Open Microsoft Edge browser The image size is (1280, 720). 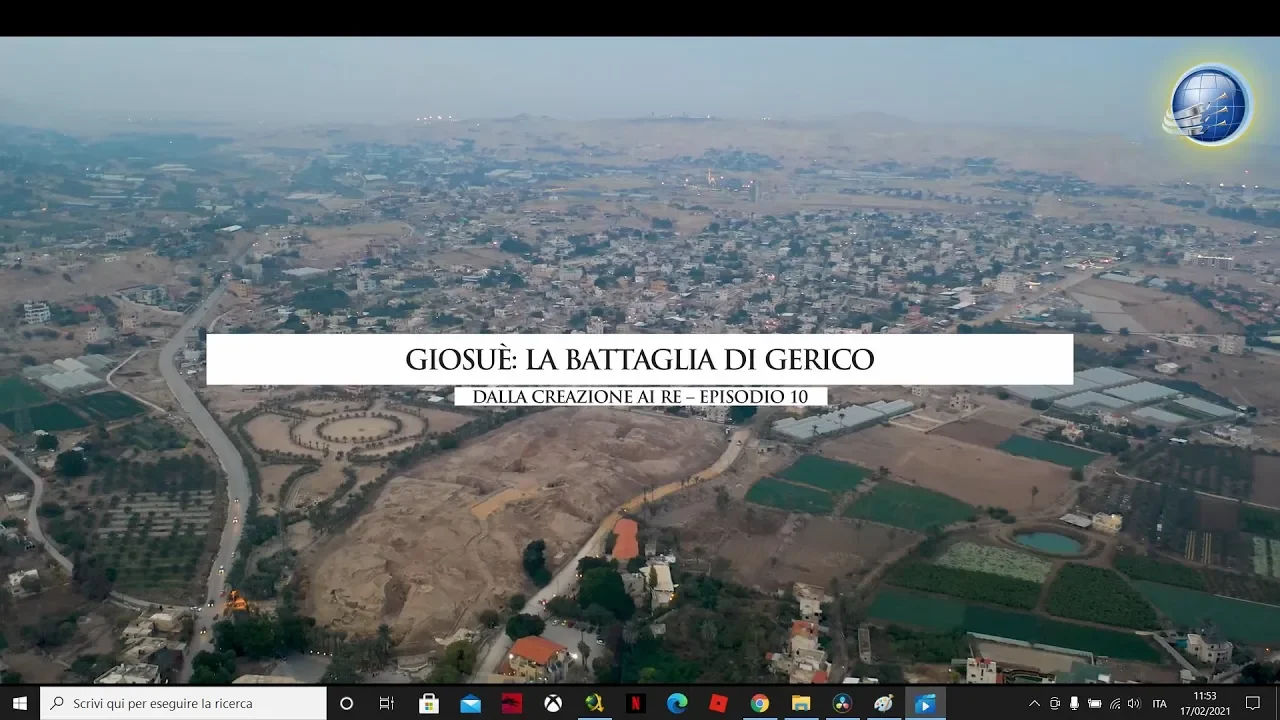click(677, 703)
